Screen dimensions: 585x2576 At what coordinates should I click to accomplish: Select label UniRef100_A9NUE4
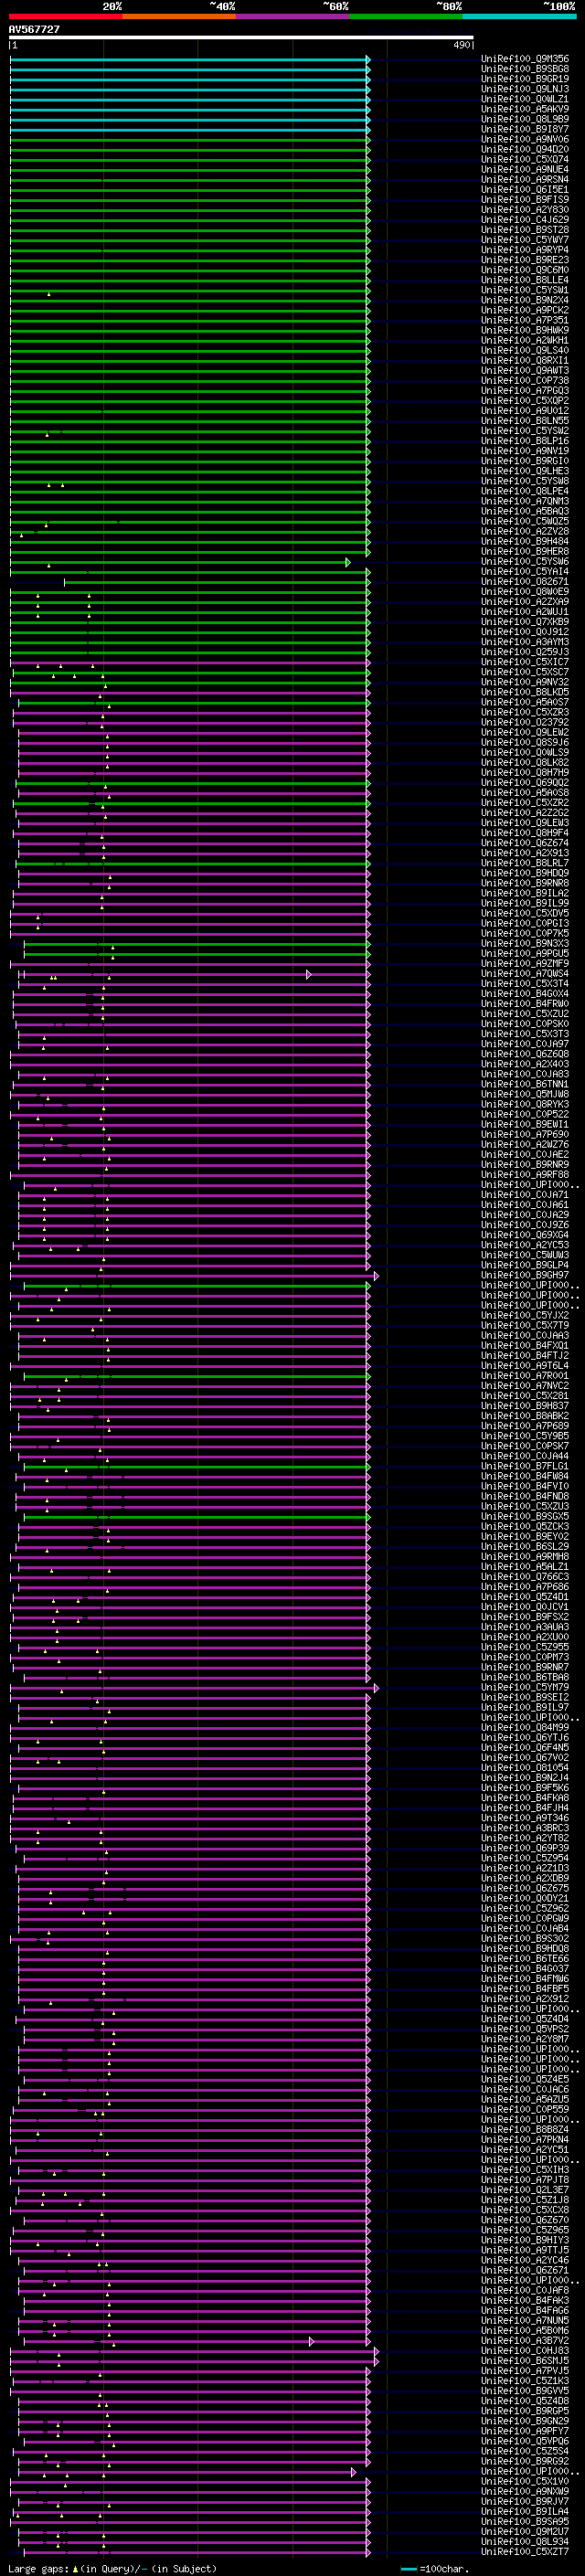525,169
